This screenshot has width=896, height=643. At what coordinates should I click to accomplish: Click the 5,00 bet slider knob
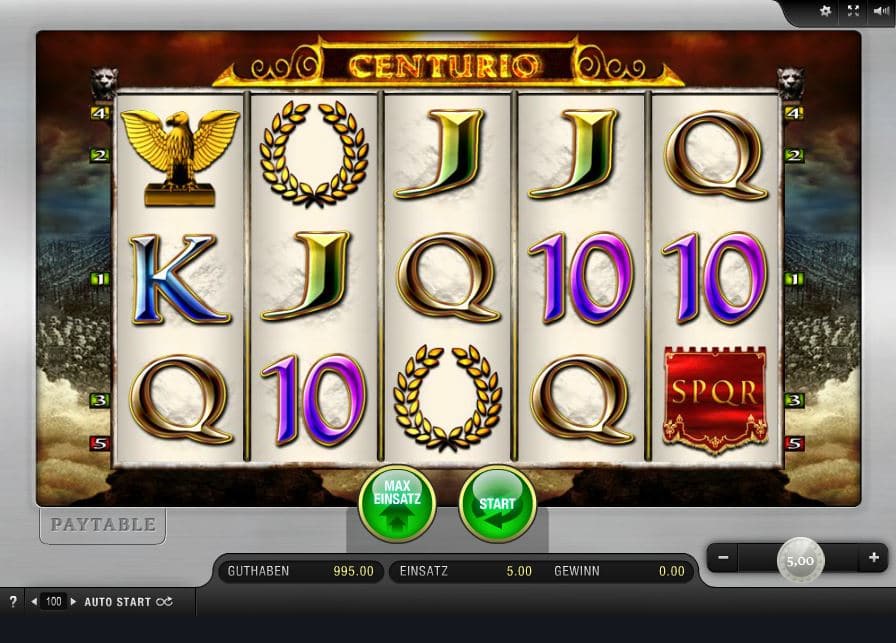click(800, 561)
